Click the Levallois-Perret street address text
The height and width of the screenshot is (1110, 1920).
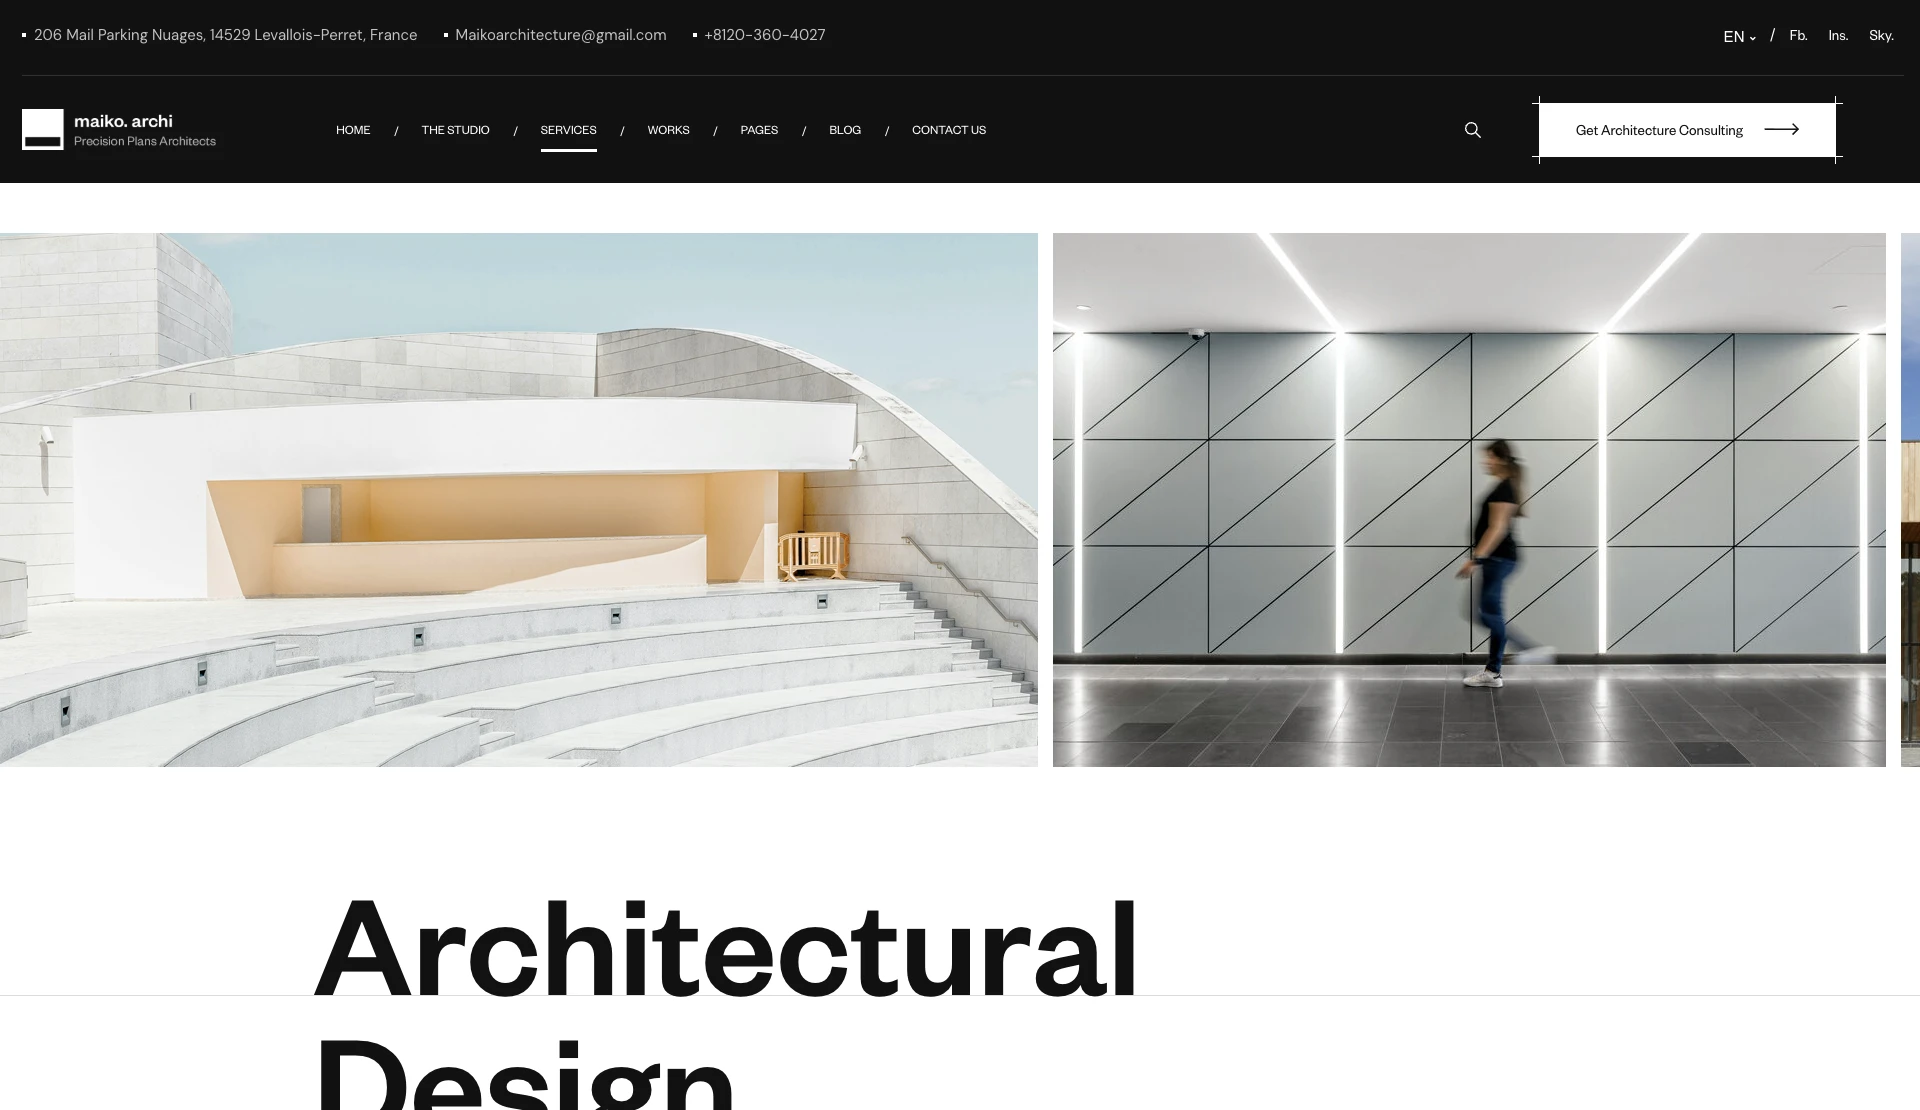225,35
